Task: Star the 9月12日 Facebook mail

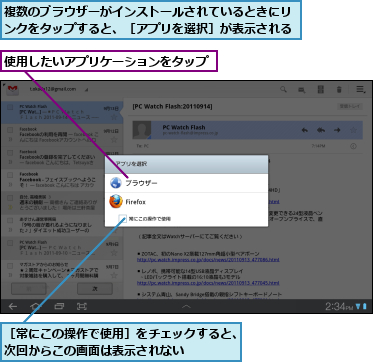Action: pyautogui.click(x=114, y=139)
